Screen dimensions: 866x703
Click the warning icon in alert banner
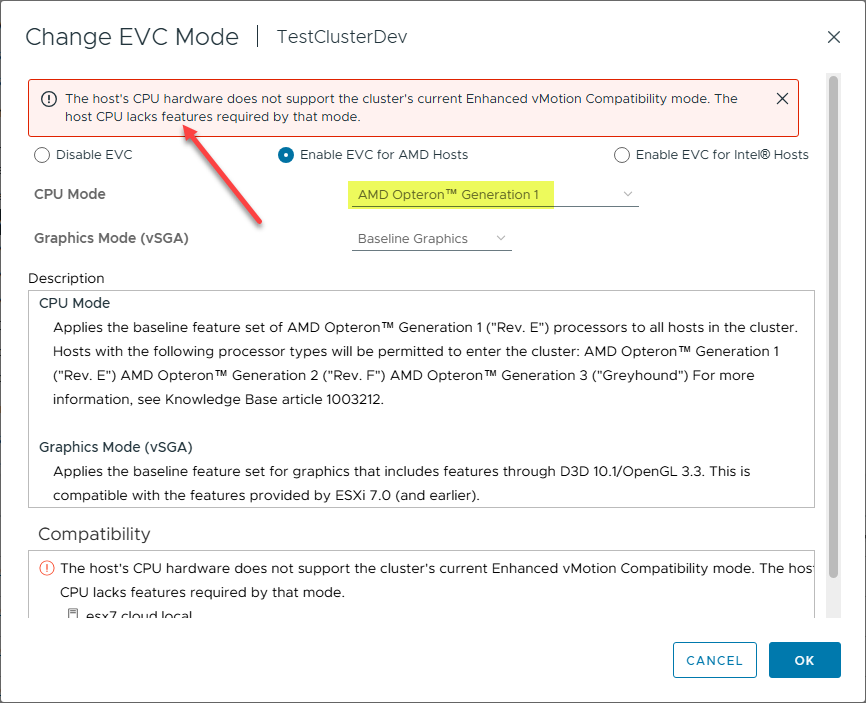(x=48, y=99)
